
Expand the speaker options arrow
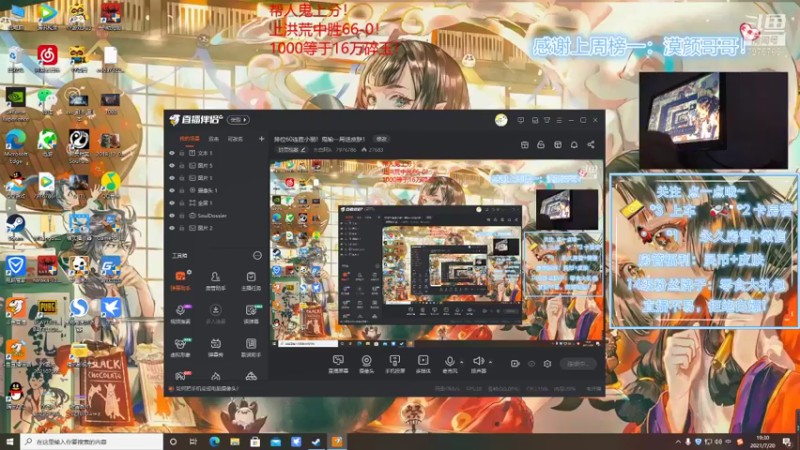[x=490, y=362]
